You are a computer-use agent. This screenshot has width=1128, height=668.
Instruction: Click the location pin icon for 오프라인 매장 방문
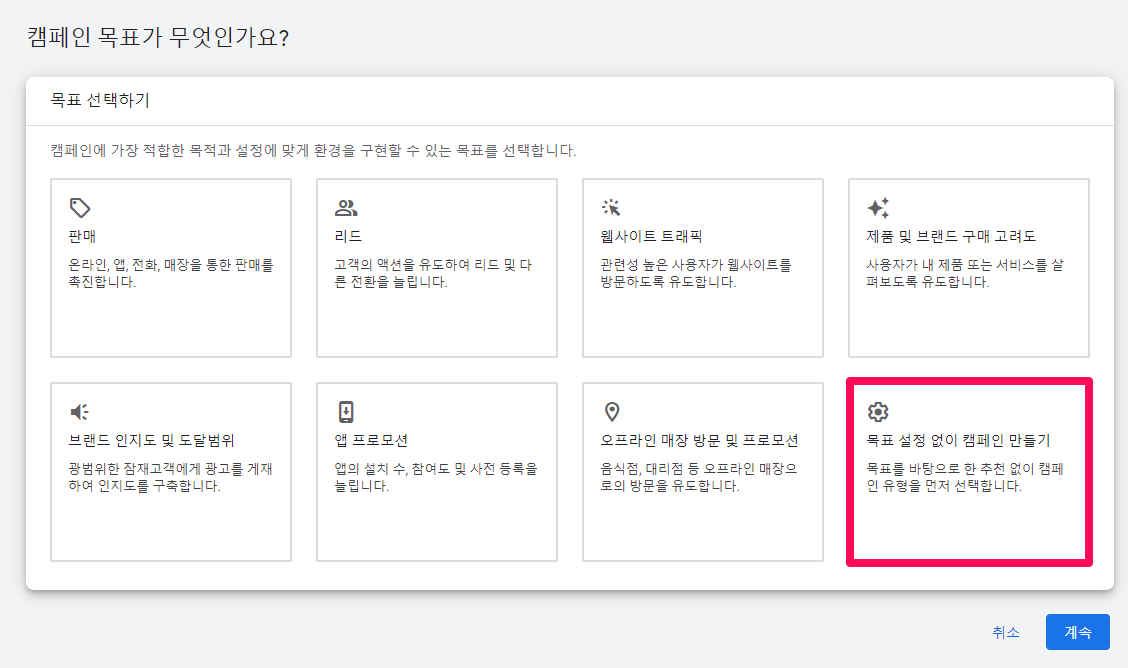pyautogui.click(x=611, y=411)
